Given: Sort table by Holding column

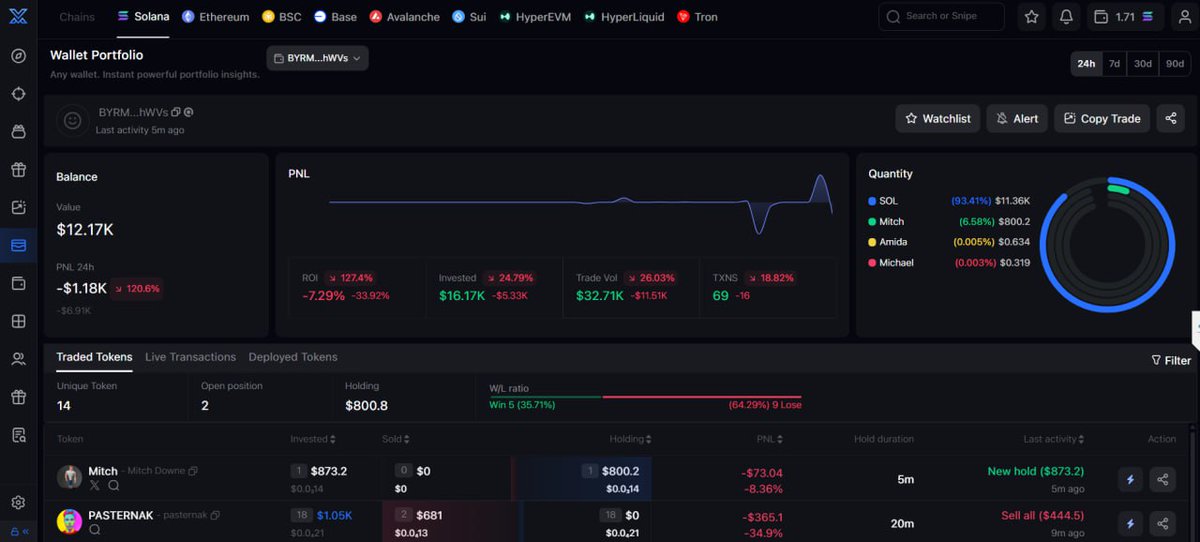Looking at the screenshot, I should (x=631, y=439).
